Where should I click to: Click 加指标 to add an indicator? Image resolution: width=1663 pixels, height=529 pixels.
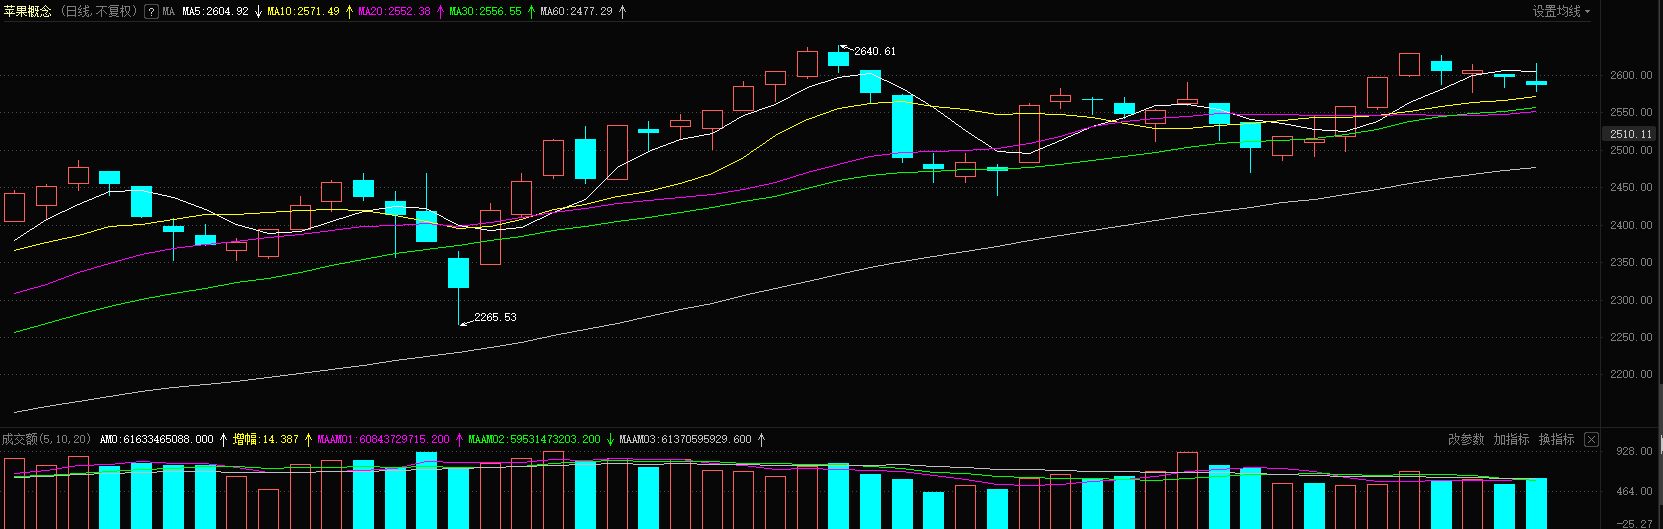[1511, 440]
